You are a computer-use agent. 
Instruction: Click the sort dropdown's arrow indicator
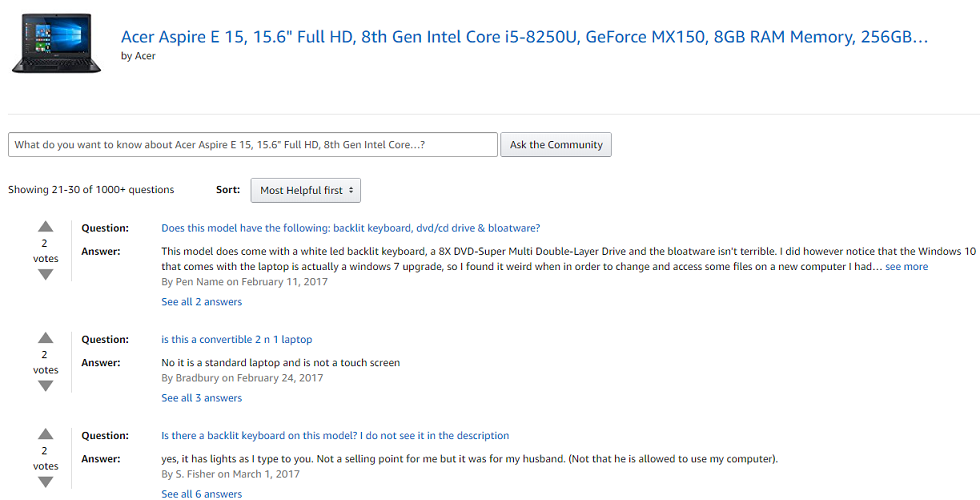(351, 191)
